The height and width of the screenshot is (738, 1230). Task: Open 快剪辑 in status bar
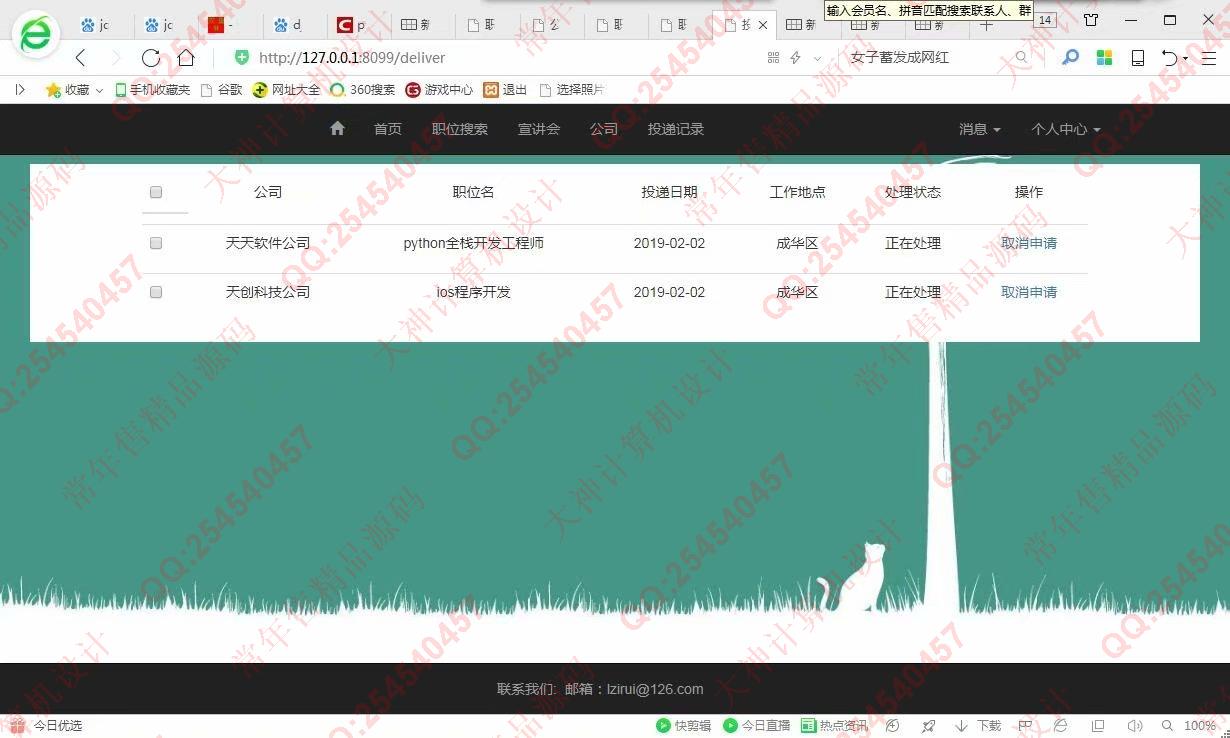(x=683, y=726)
